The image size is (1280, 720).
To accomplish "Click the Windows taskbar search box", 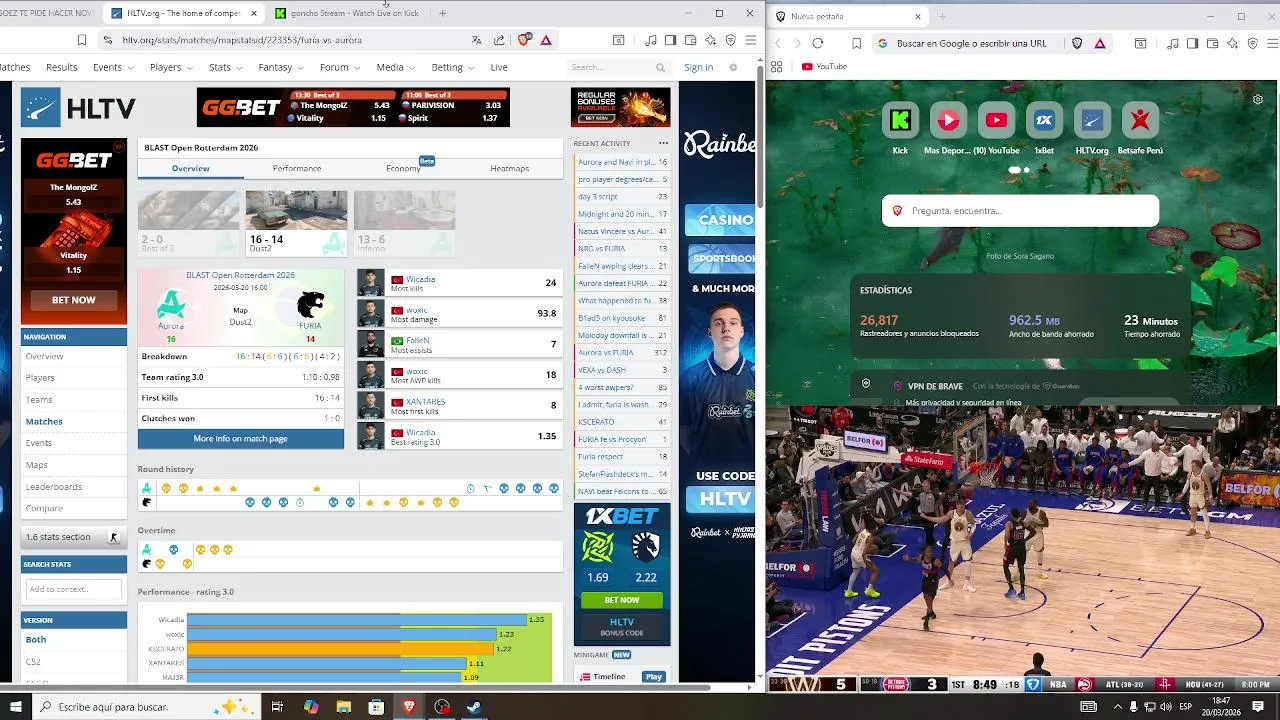I will (x=148, y=707).
